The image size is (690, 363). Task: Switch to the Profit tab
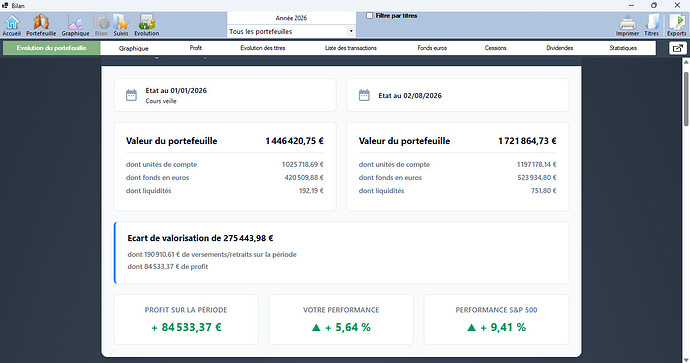tap(196, 48)
